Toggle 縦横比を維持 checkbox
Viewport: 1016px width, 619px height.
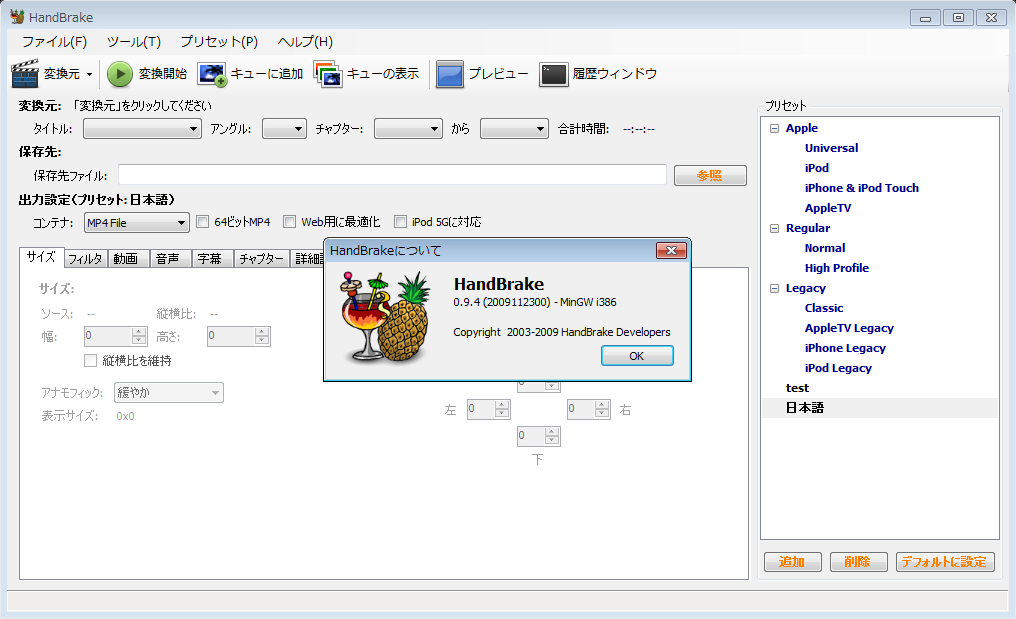(x=91, y=360)
